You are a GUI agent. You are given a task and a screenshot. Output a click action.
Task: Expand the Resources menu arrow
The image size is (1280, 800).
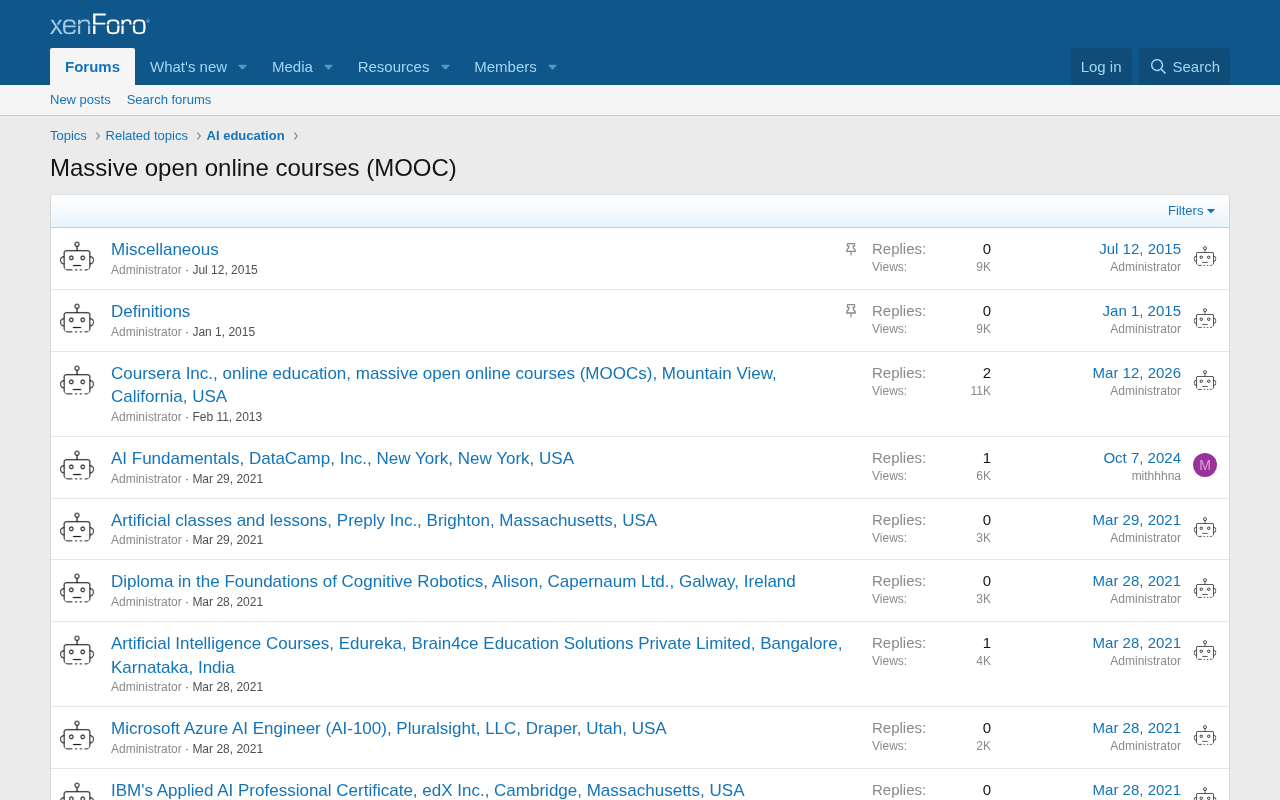coord(445,67)
